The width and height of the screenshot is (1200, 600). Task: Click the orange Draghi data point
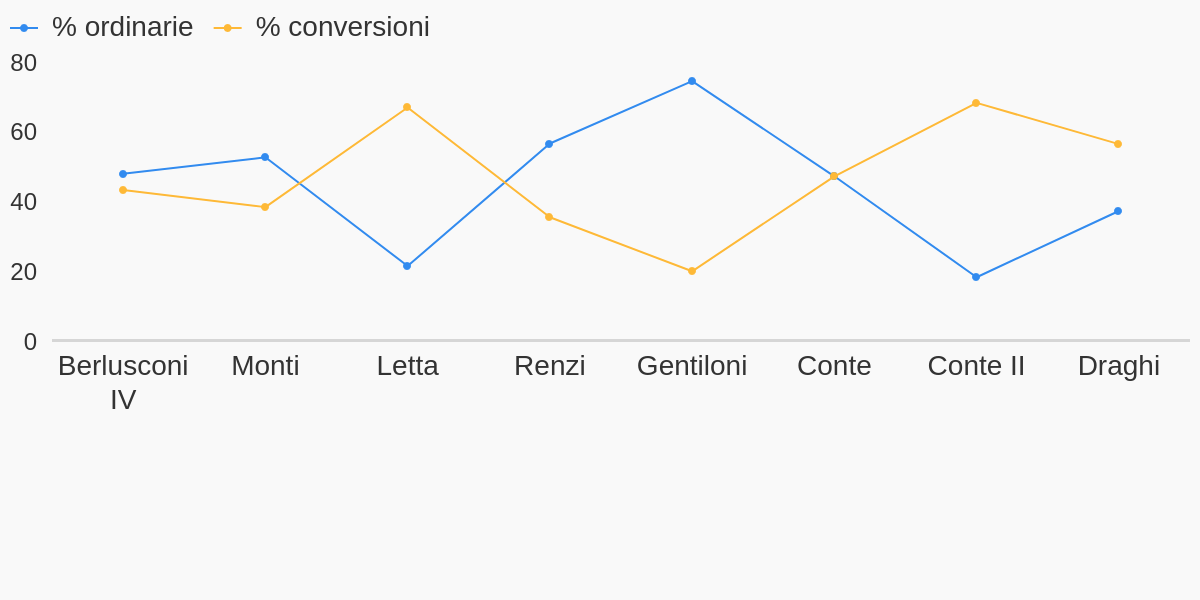click(1118, 144)
